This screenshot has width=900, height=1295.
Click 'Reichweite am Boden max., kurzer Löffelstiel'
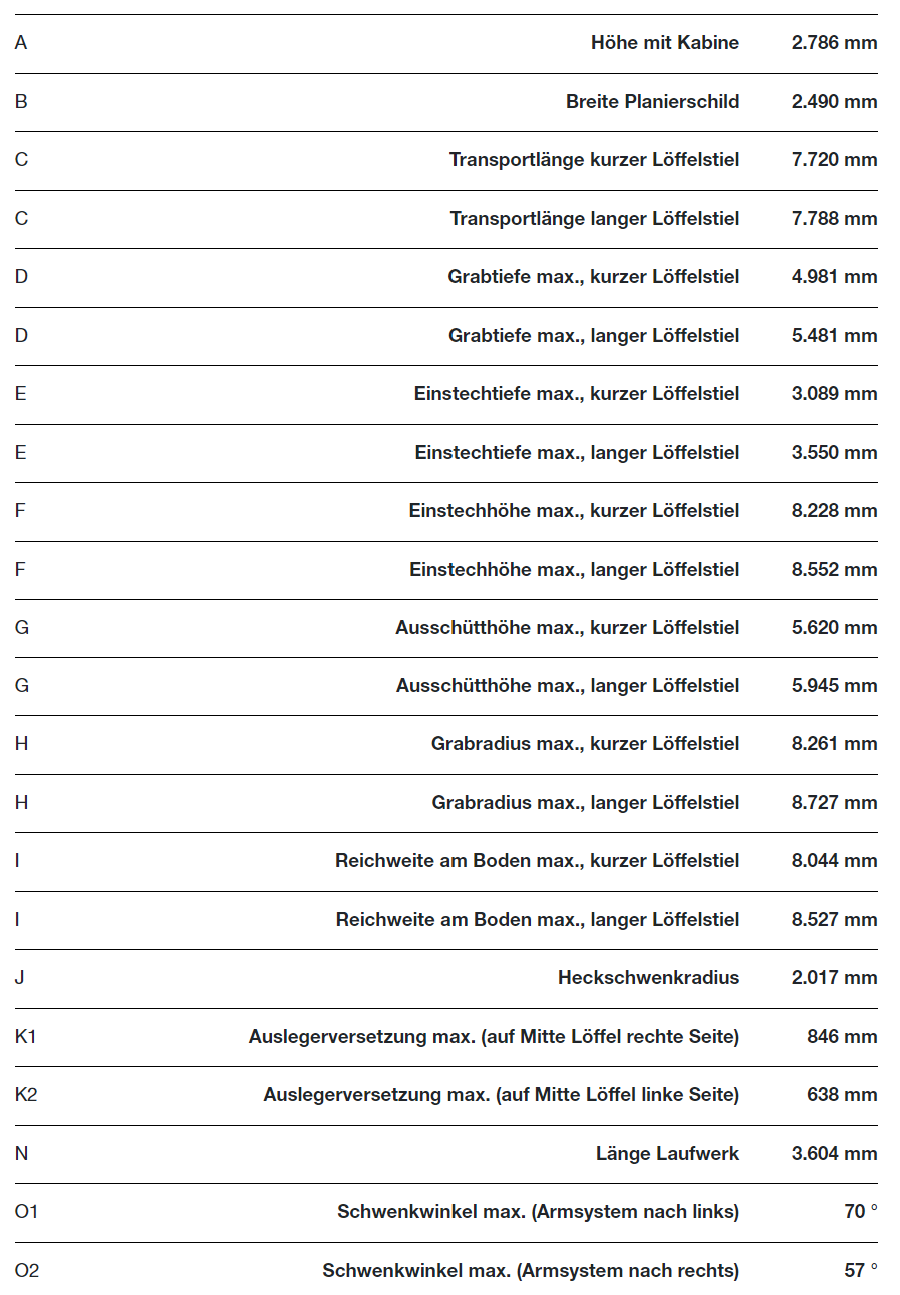point(537,860)
